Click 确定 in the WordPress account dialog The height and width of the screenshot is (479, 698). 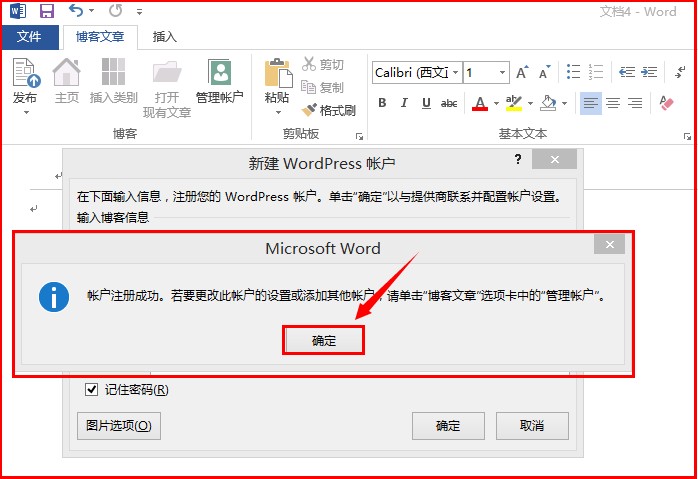click(x=448, y=426)
